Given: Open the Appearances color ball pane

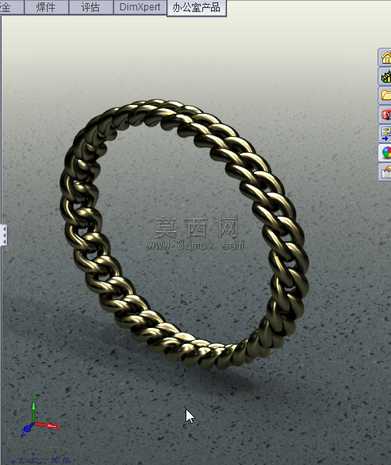Looking at the screenshot, I should (x=385, y=152).
